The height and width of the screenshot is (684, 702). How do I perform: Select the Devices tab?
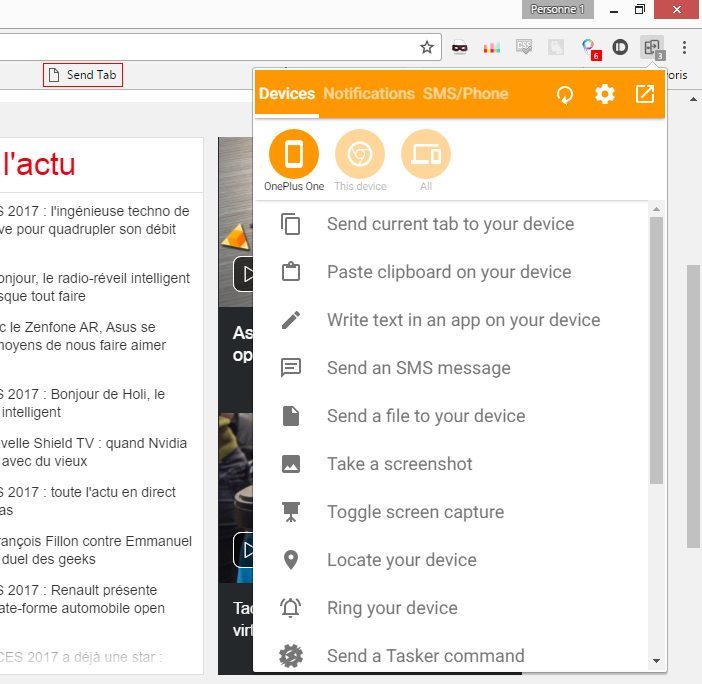(287, 94)
